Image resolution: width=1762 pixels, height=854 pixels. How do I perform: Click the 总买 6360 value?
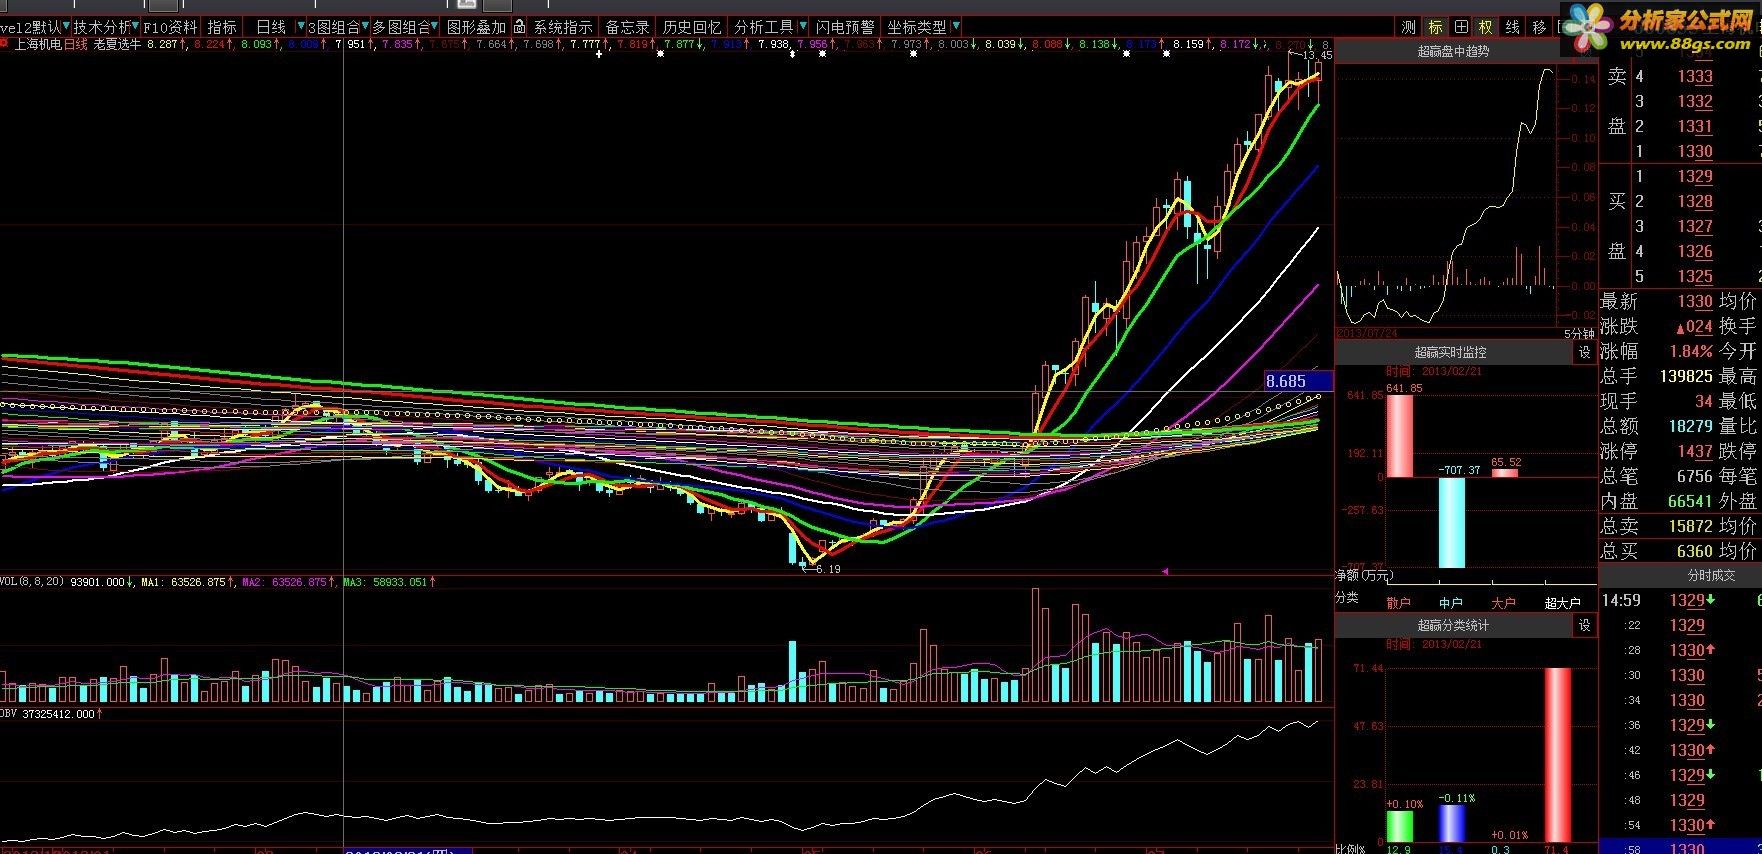(x=1695, y=551)
